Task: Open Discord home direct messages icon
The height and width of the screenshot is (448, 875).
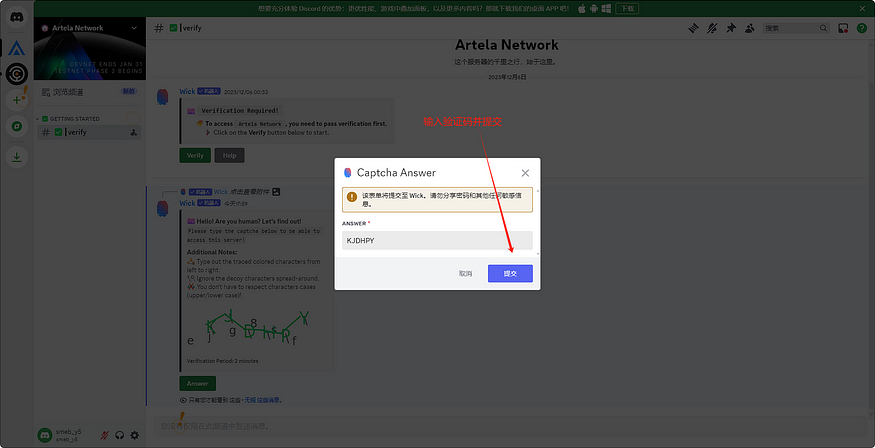Action: pyautogui.click(x=17, y=17)
